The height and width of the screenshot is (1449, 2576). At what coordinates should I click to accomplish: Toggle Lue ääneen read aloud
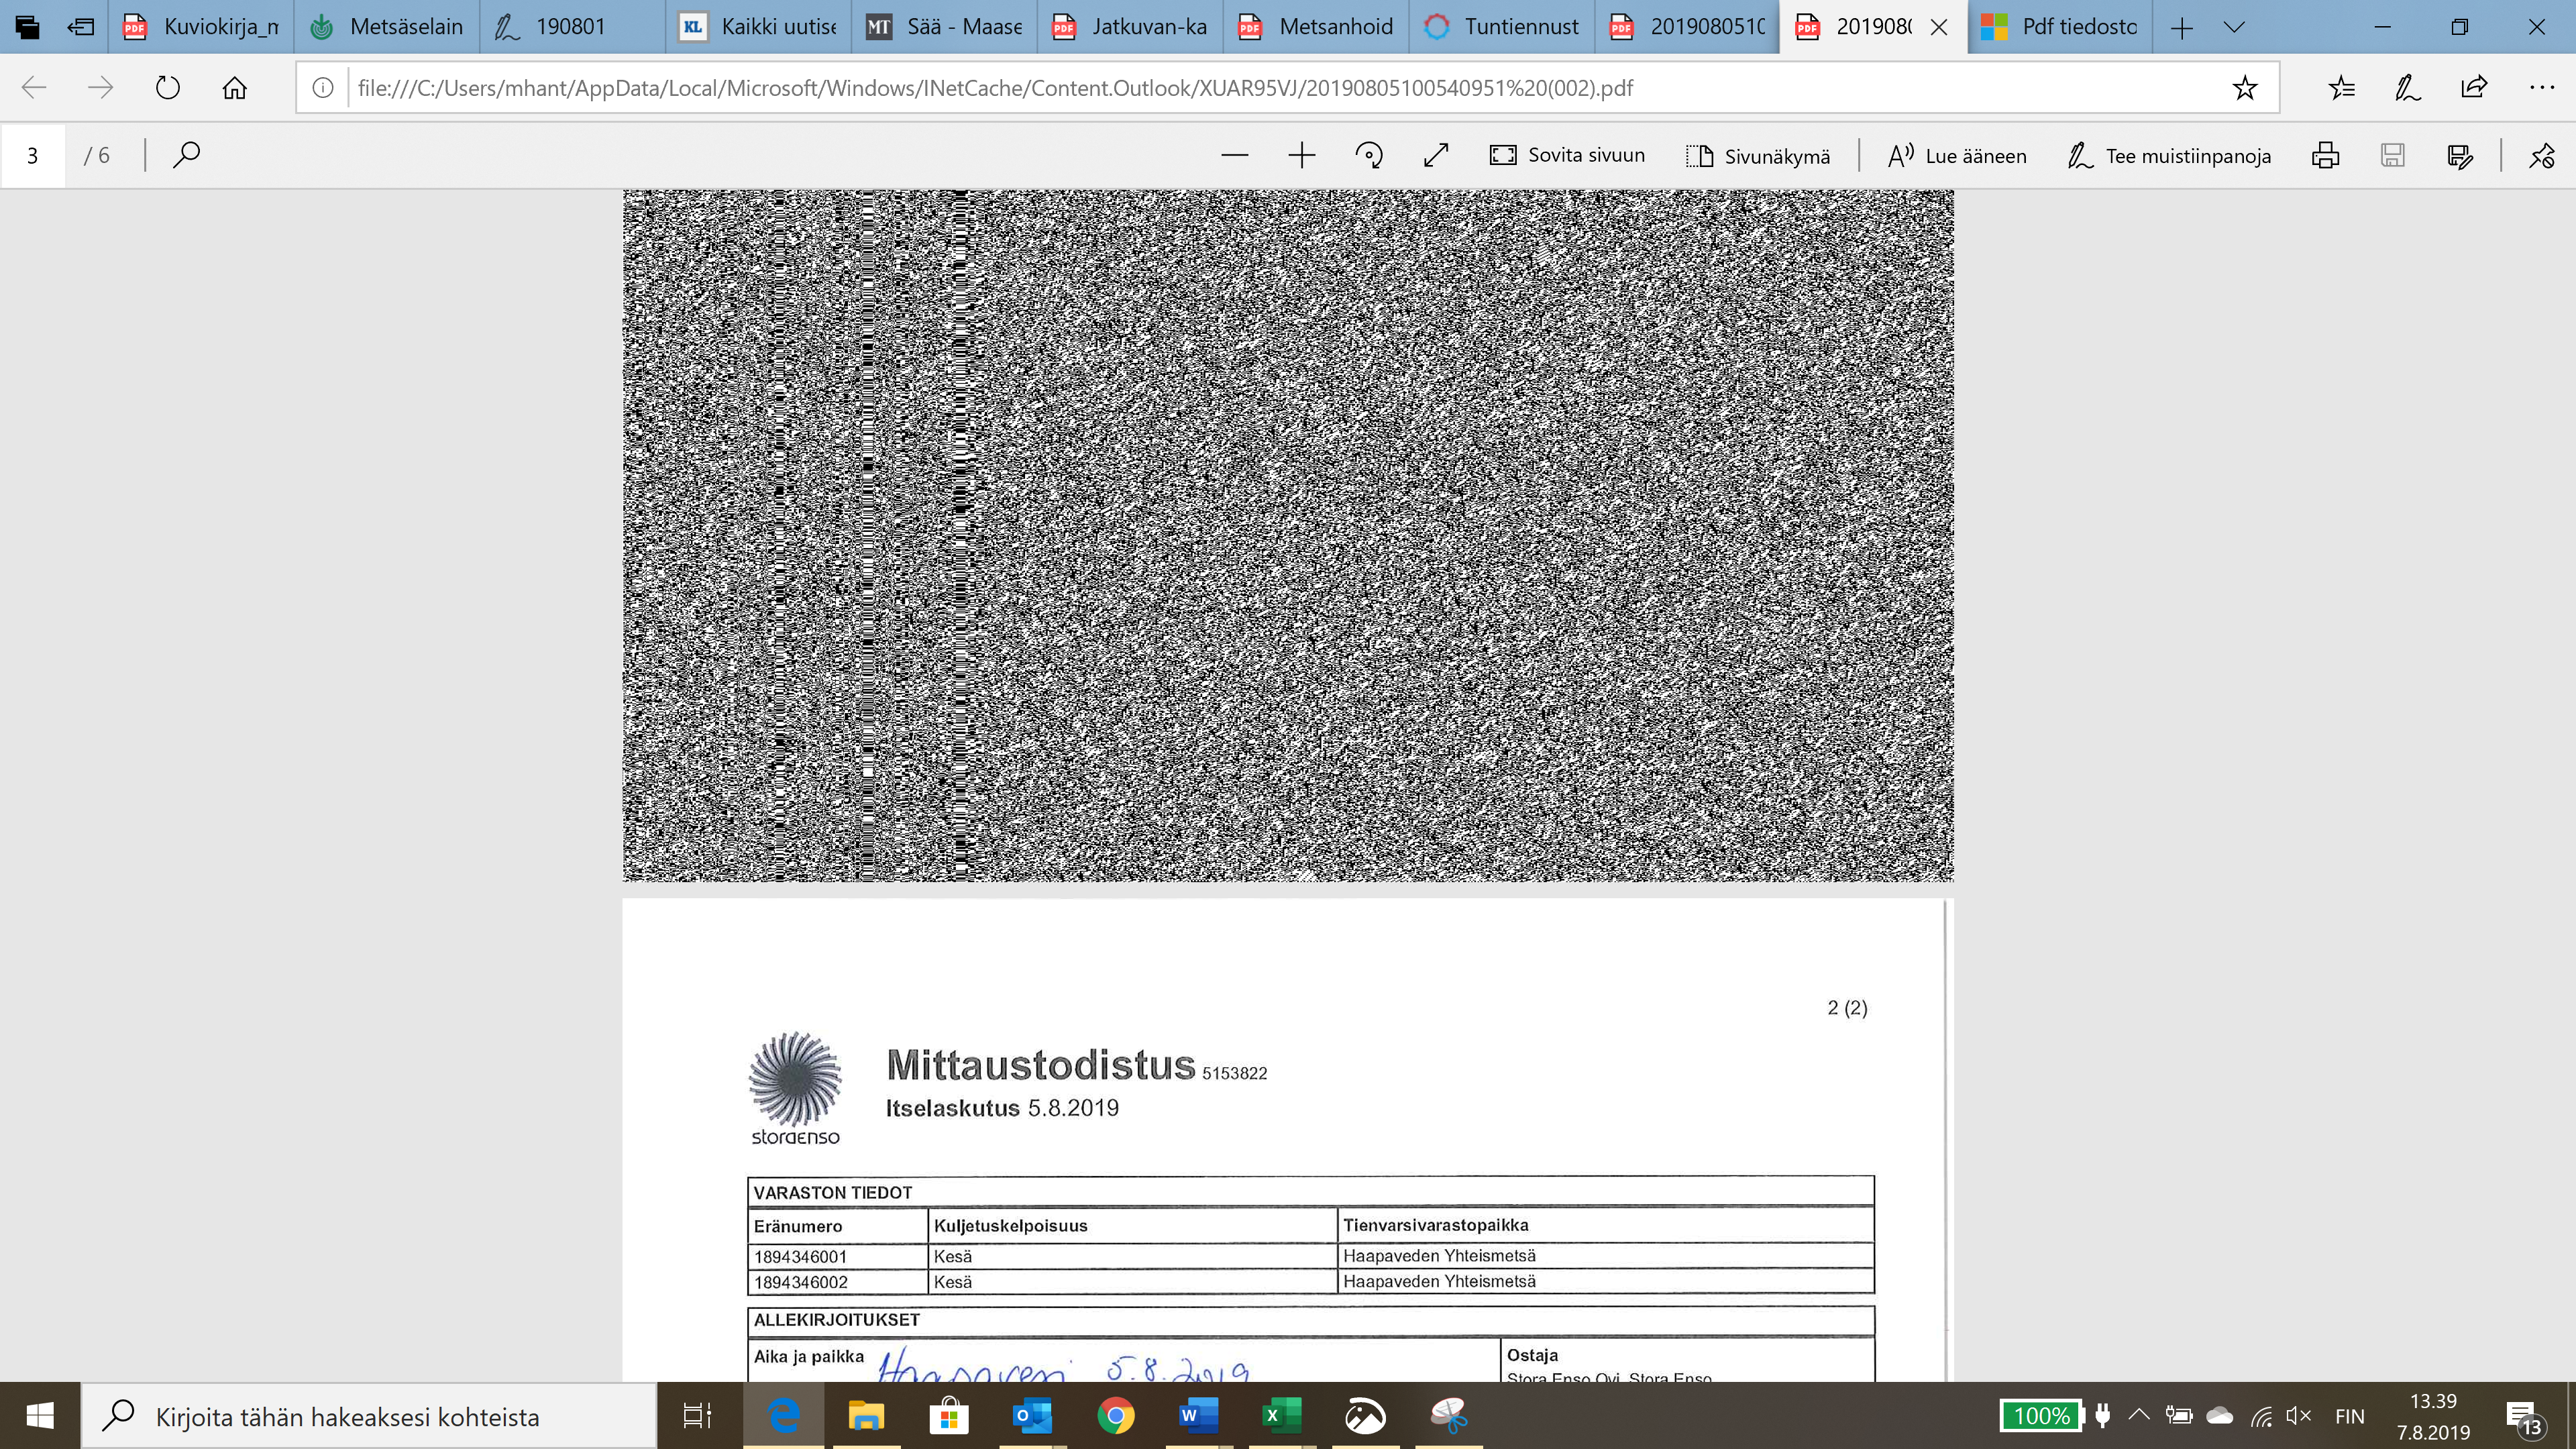coord(1956,155)
